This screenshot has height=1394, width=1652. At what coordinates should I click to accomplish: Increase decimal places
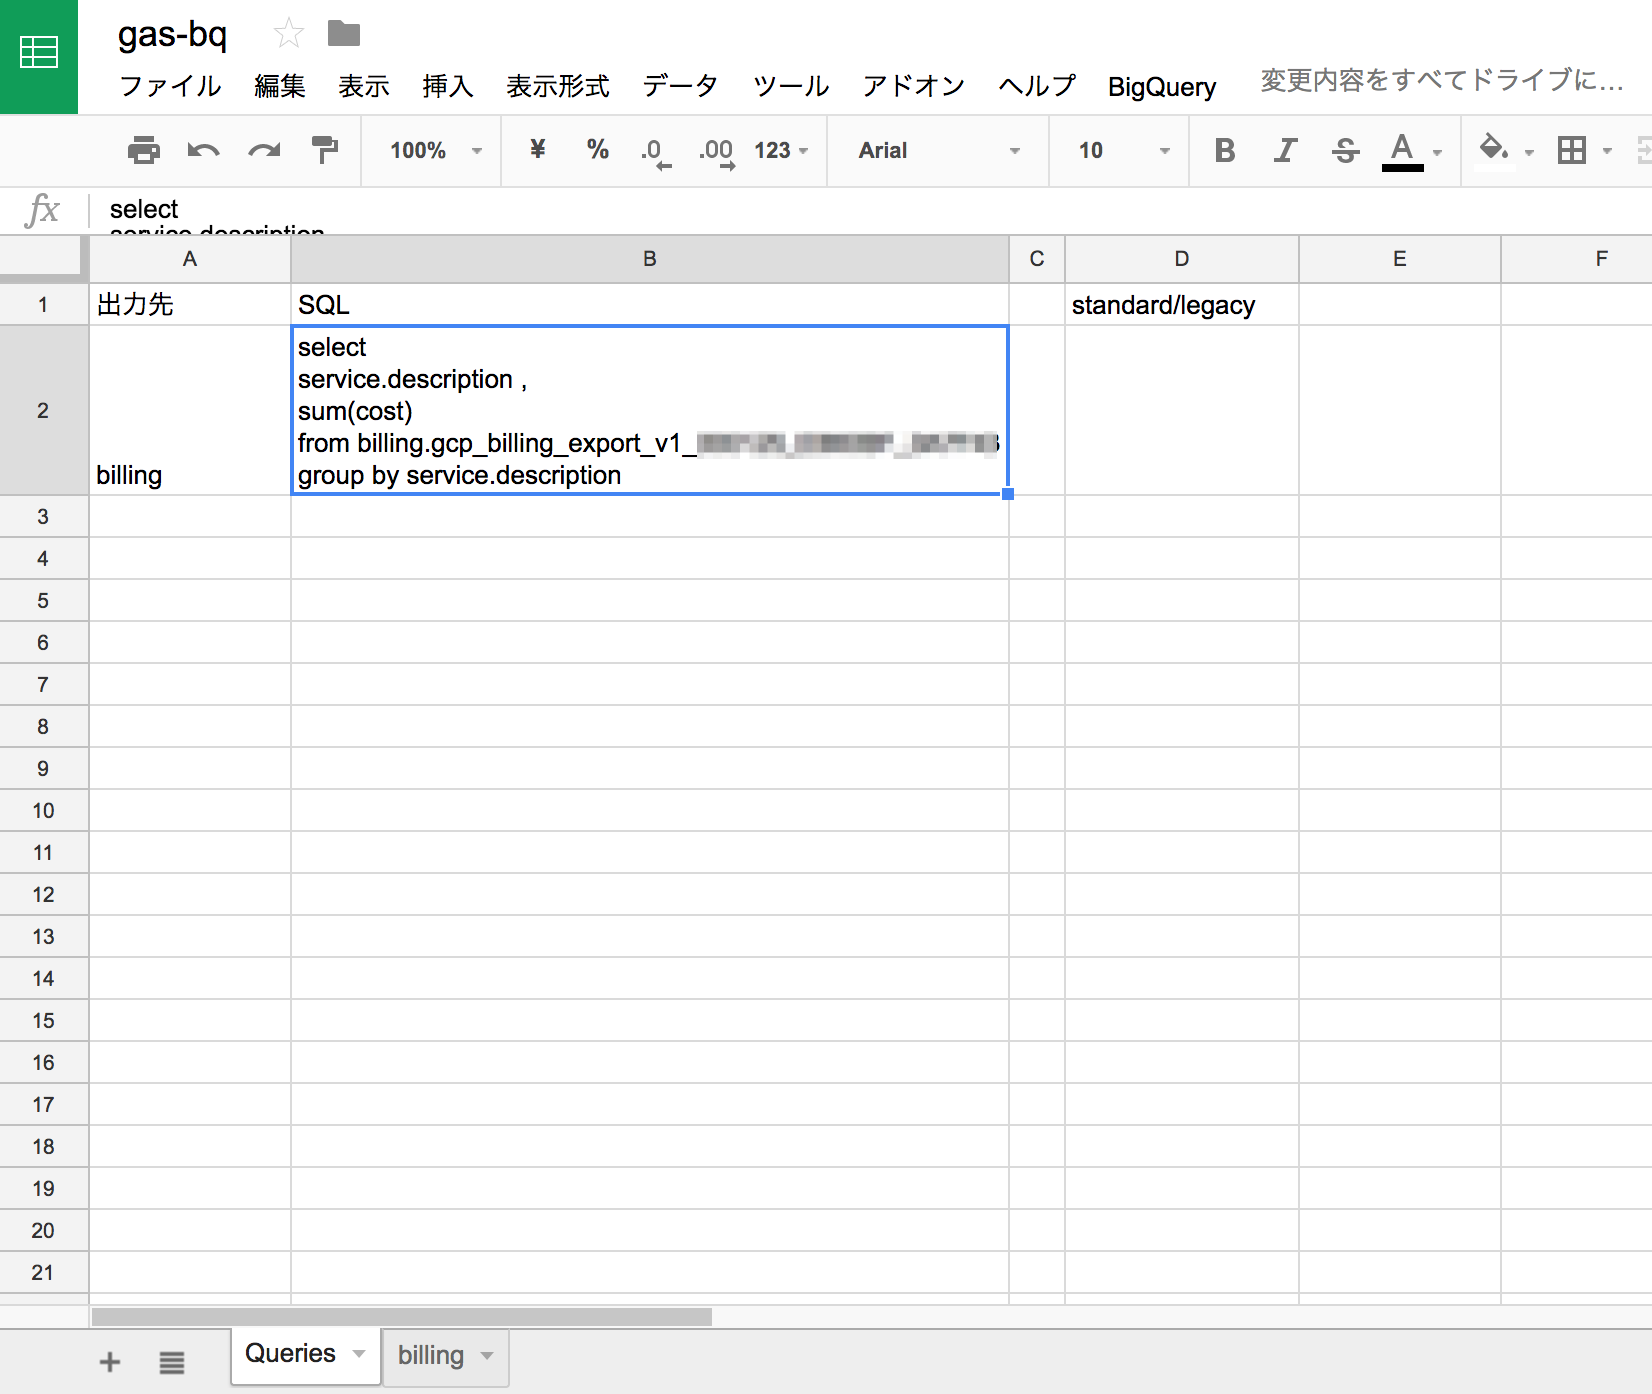716,152
